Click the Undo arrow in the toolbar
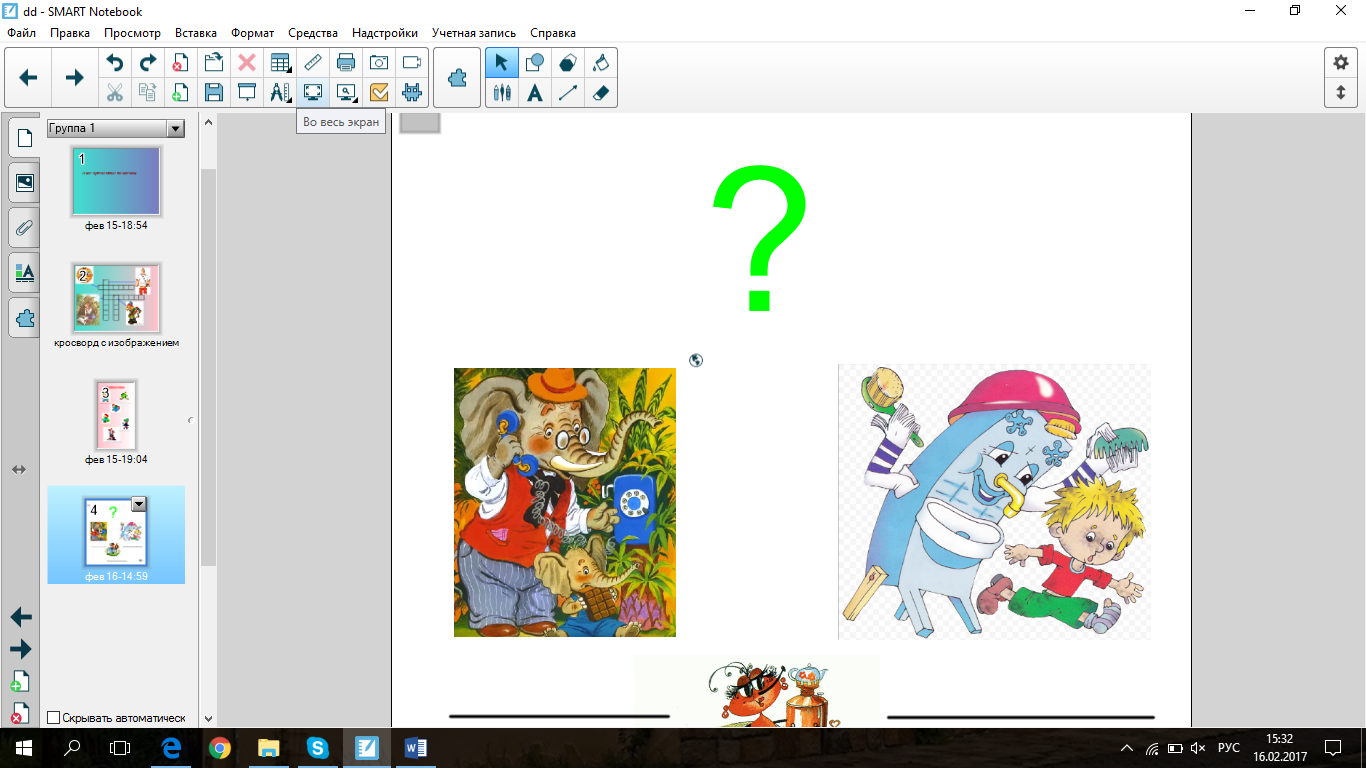 [x=115, y=63]
